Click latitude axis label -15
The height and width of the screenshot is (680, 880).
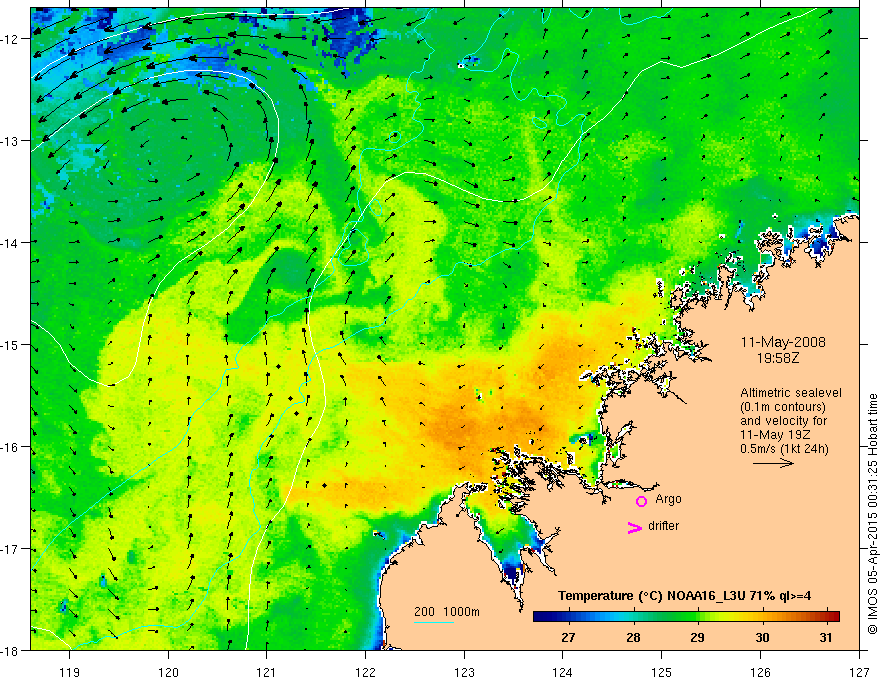tap(11, 344)
